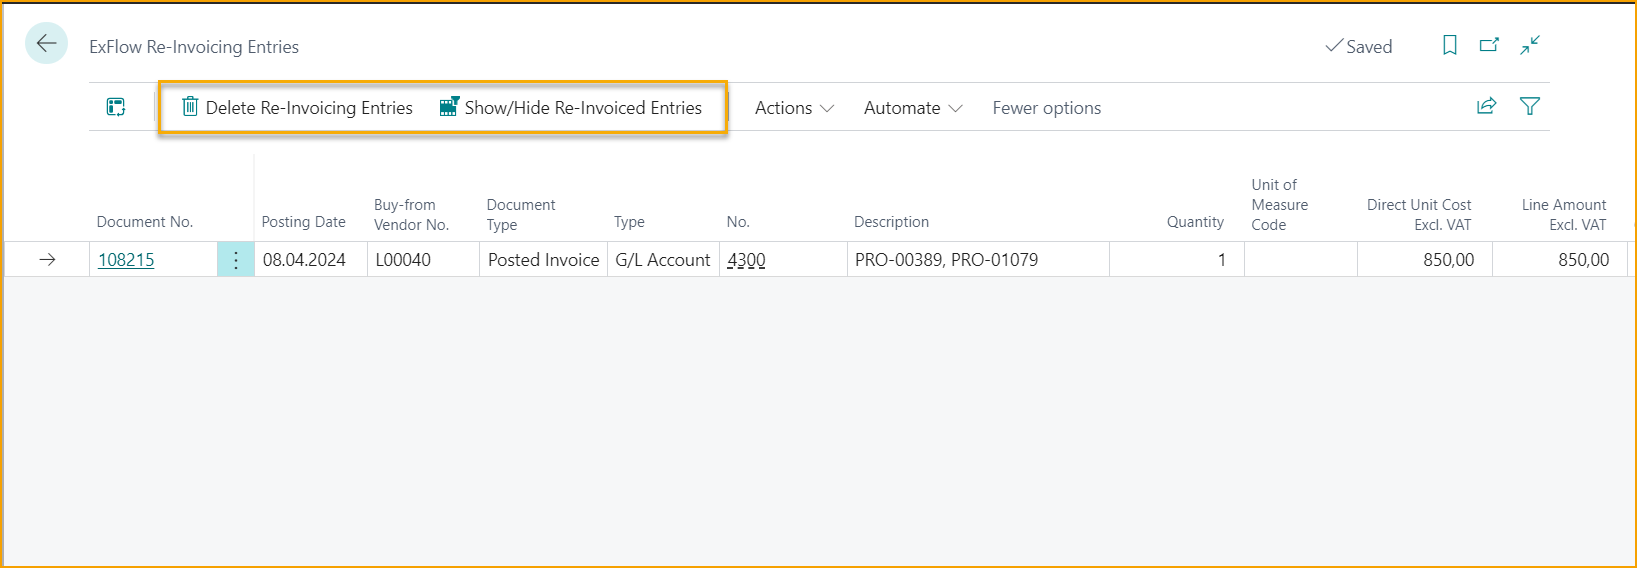1637x568 pixels.
Task: Select Line Amount 850,00 cell
Action: pos(1560,260)
